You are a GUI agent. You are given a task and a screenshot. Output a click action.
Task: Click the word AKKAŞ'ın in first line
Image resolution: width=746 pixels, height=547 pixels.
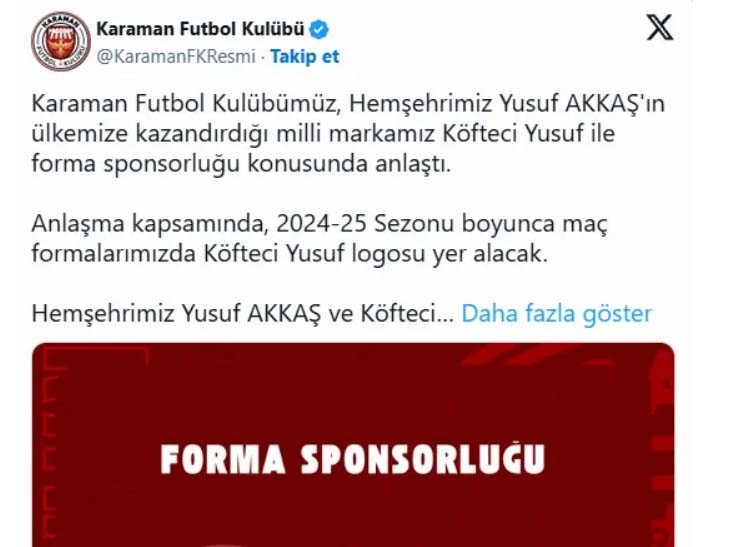coord(615,104)
